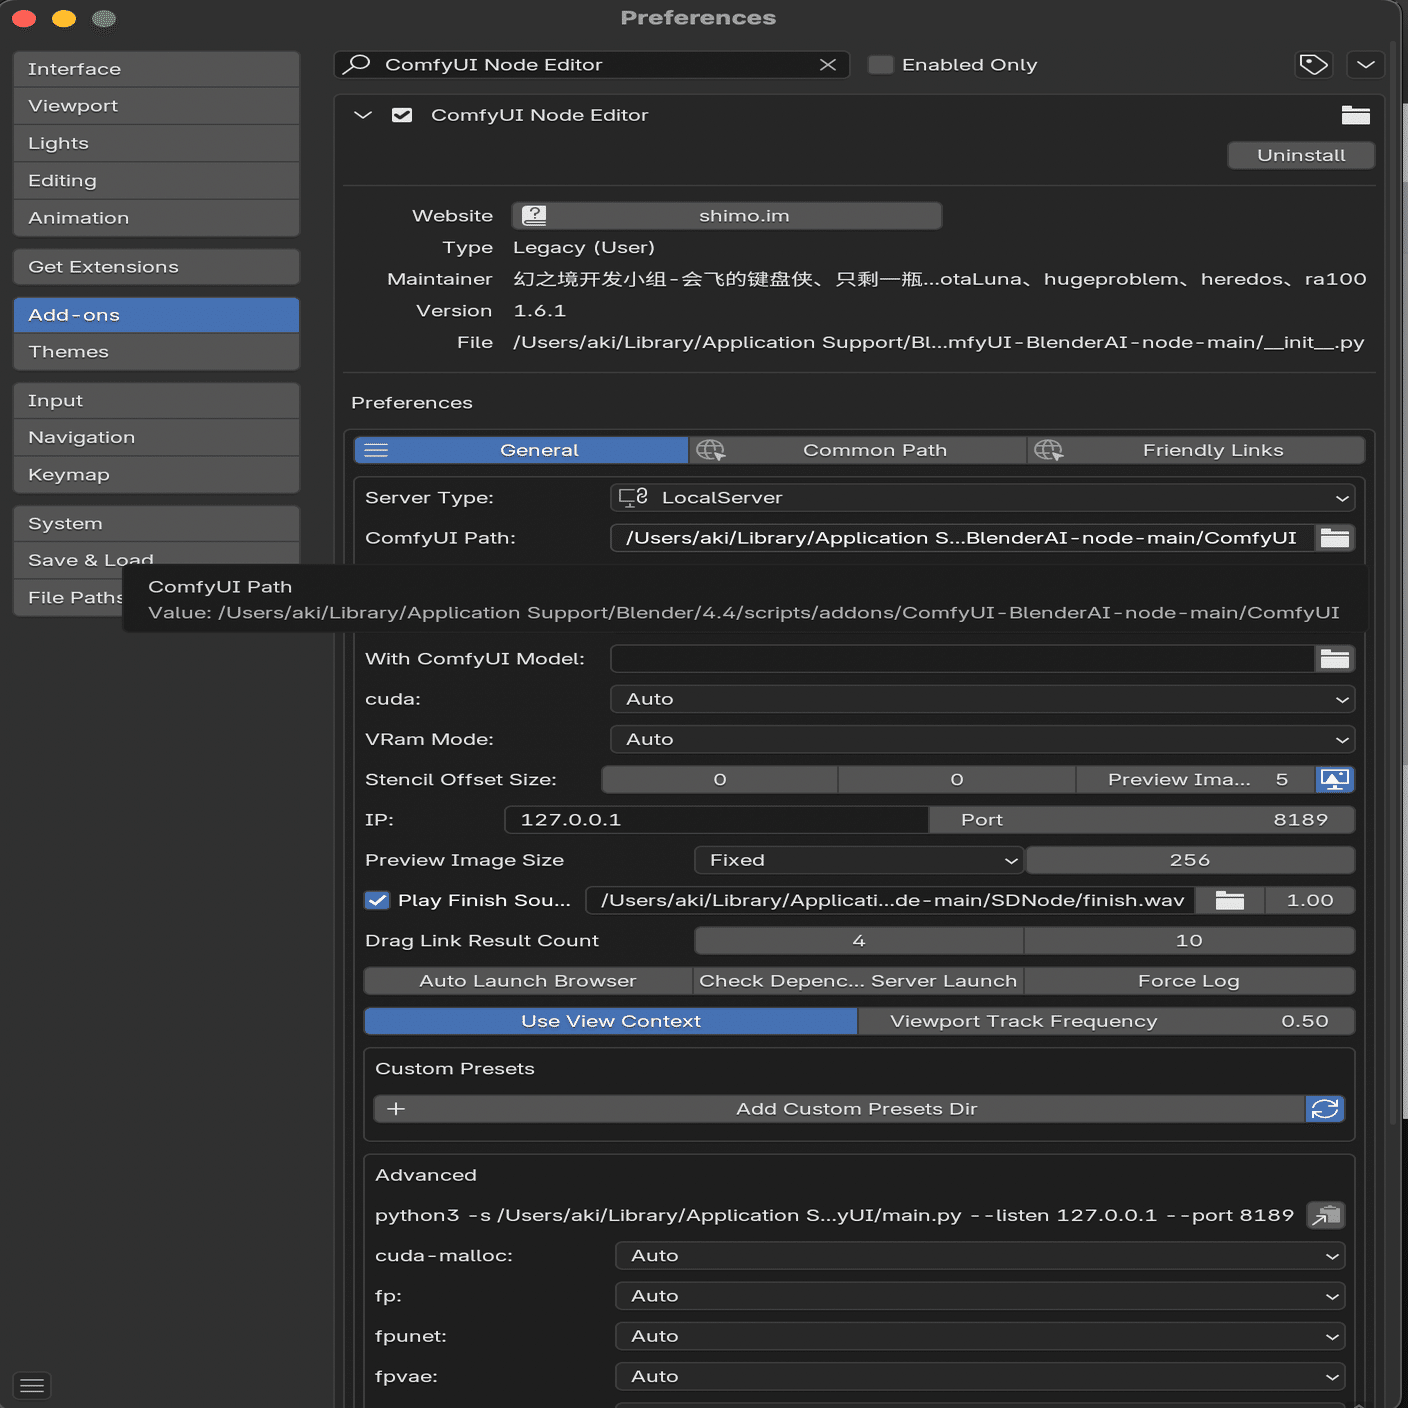Enable the Enabled Only checkbox
This screenshot has width=1408, height=1408.
(880, 65)
